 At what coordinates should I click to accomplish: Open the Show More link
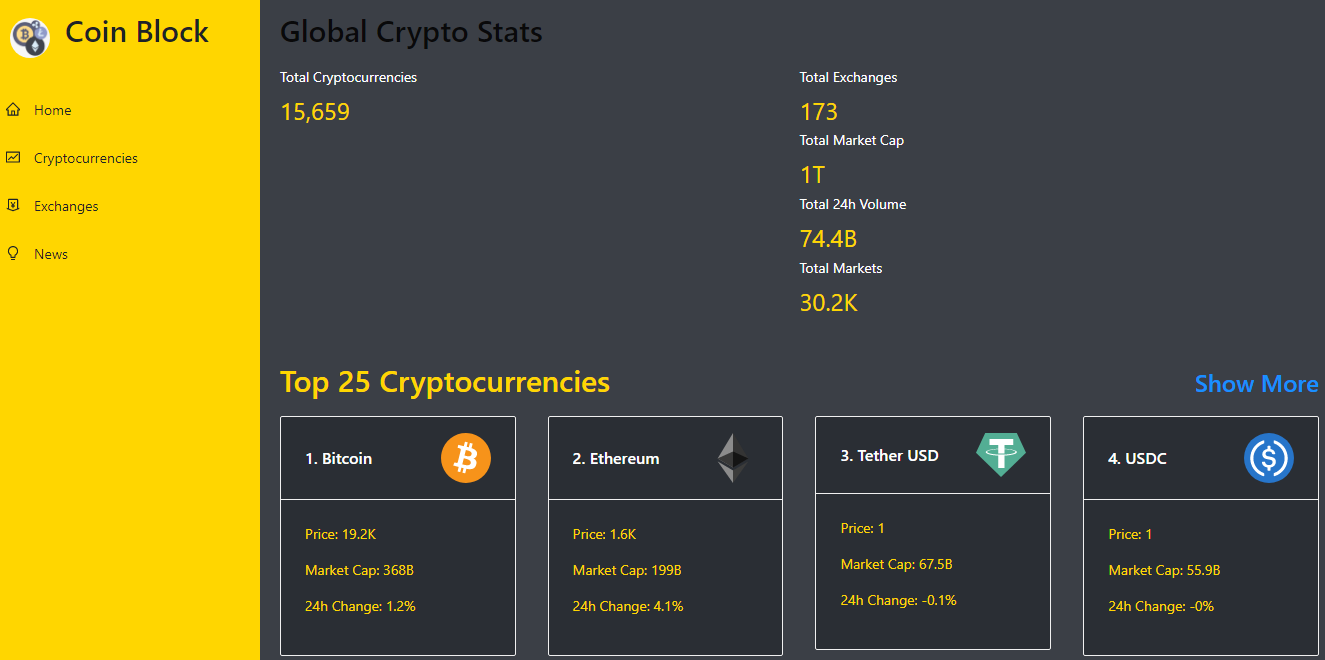1256,384
